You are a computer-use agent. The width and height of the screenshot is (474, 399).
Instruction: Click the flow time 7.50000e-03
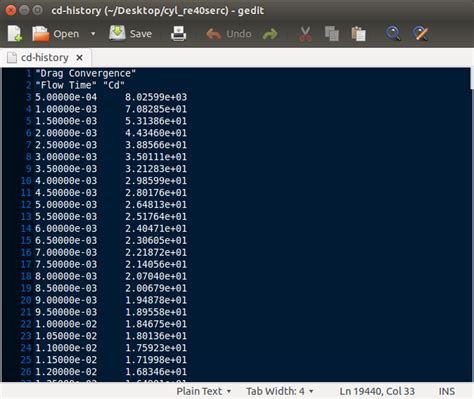(66, 264)
